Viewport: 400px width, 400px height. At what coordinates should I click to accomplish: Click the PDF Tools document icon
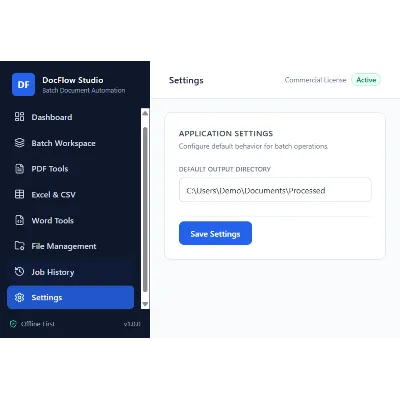coord(19,169)
